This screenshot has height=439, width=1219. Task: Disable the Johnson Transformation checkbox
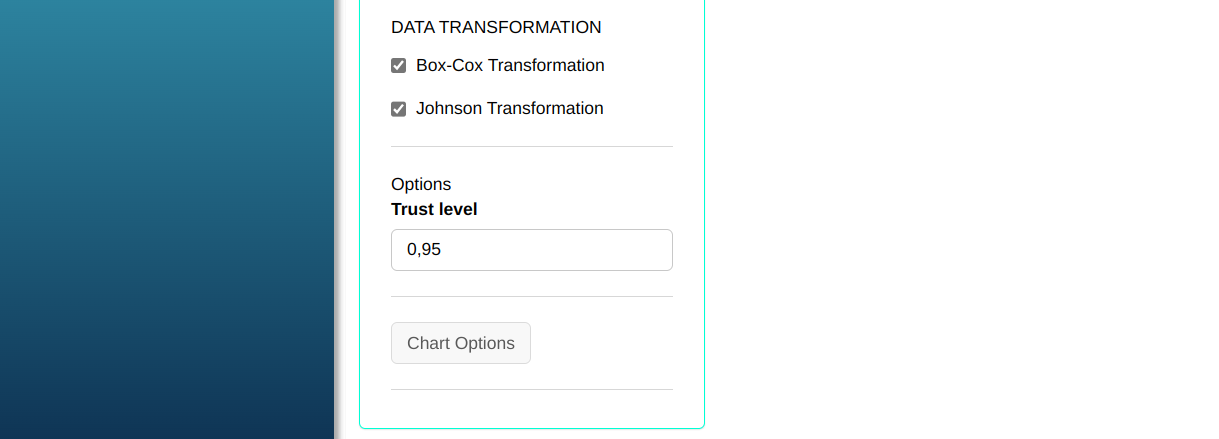pyautogui.click(x=398, y=109)
